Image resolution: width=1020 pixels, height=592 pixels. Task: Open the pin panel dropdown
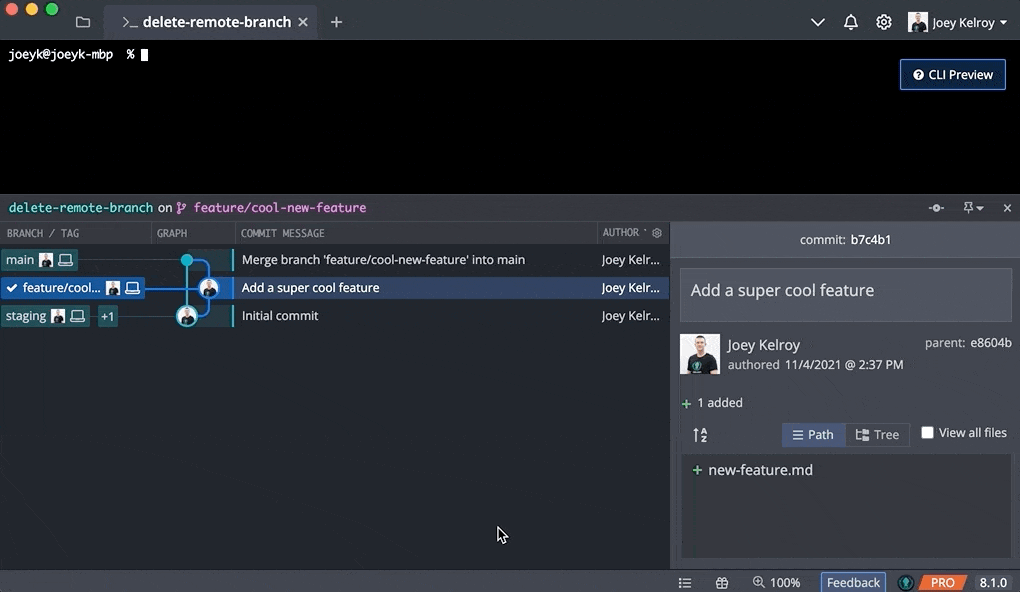point(973,208)
